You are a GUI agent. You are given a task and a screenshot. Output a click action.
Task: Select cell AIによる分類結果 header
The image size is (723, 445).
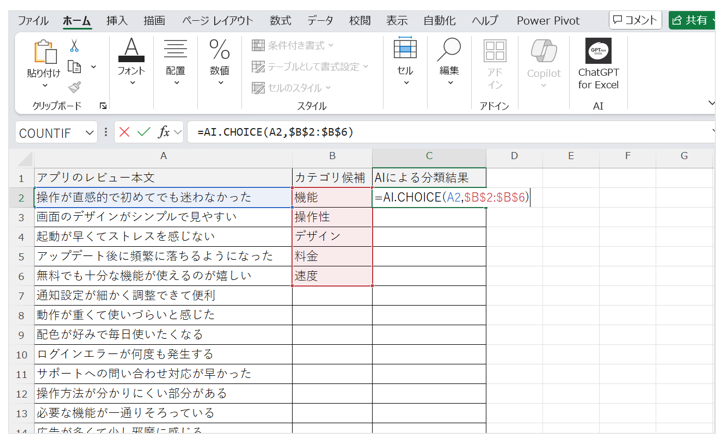[x=429, y=178]
